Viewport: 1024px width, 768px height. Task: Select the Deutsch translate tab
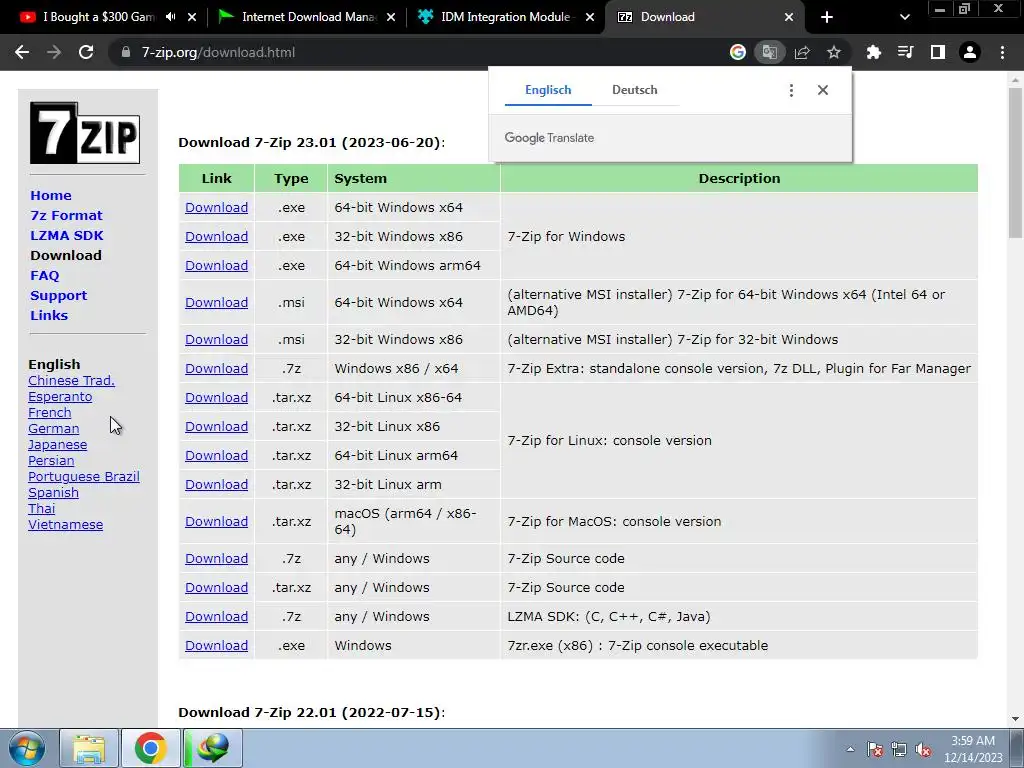coord(635,90)
